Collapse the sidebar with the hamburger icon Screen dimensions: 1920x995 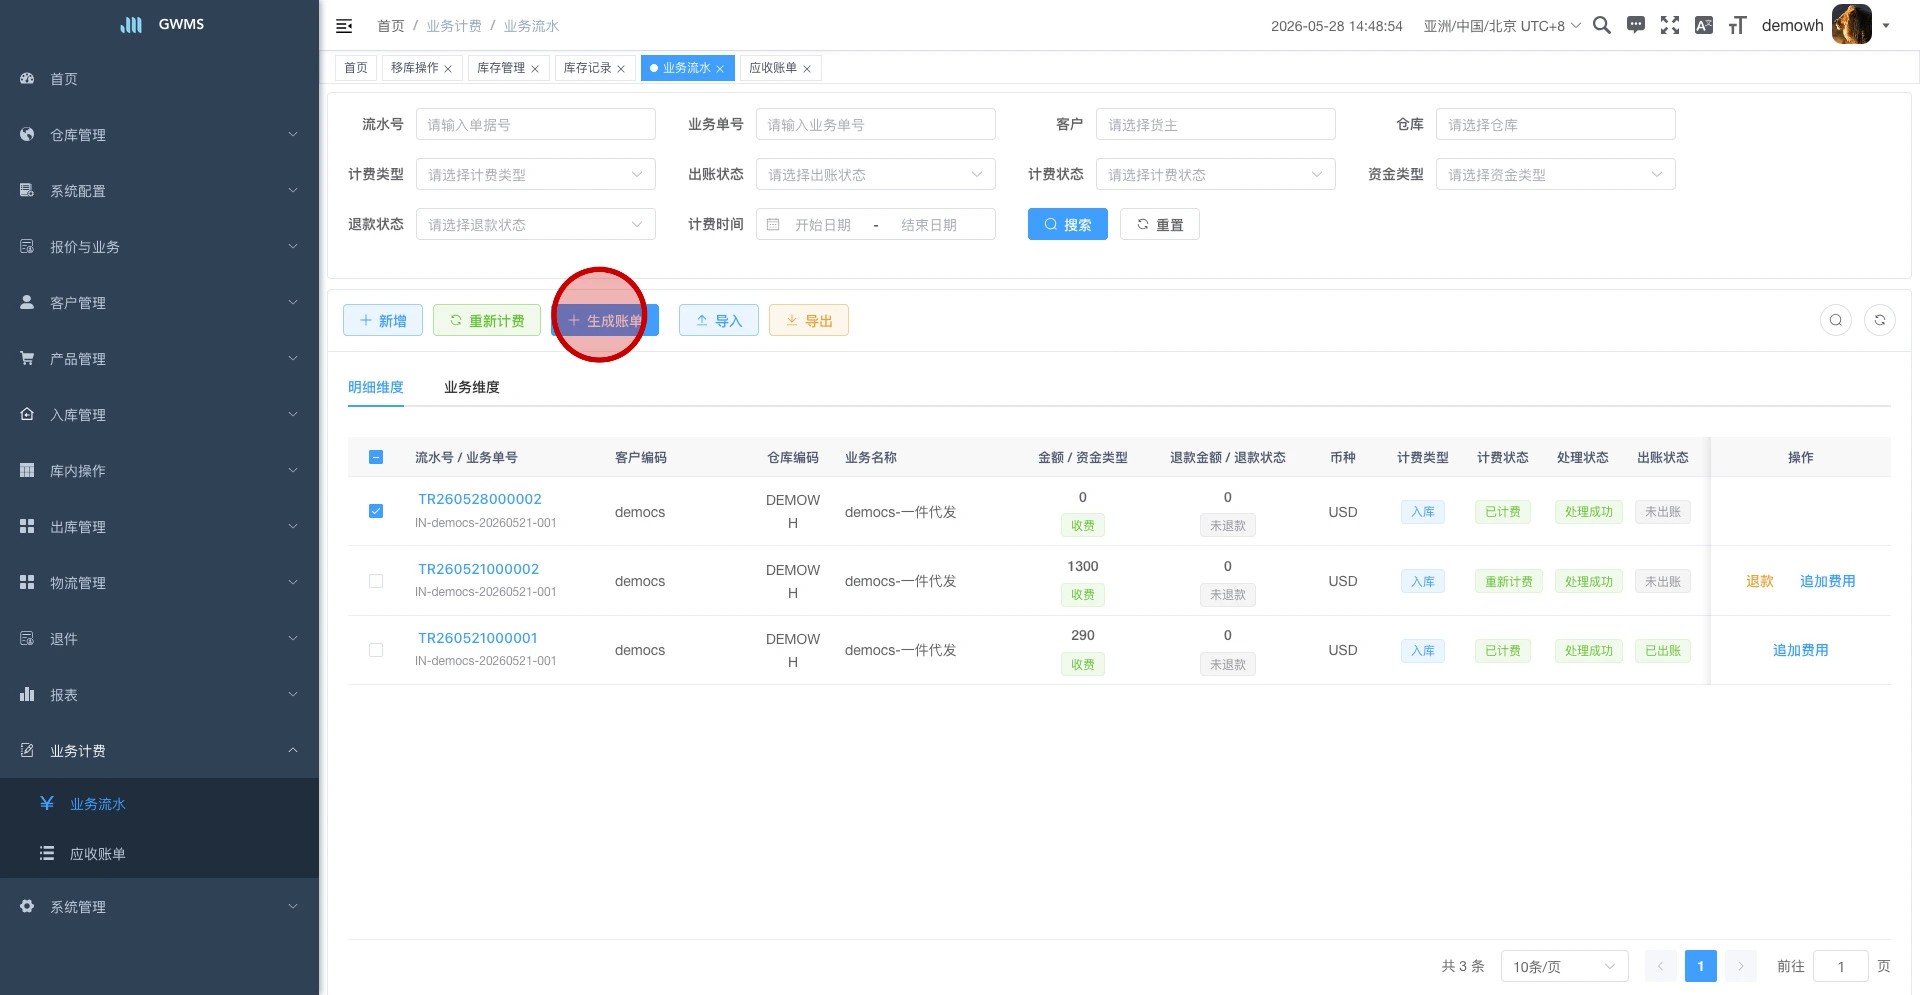point(344,26)
